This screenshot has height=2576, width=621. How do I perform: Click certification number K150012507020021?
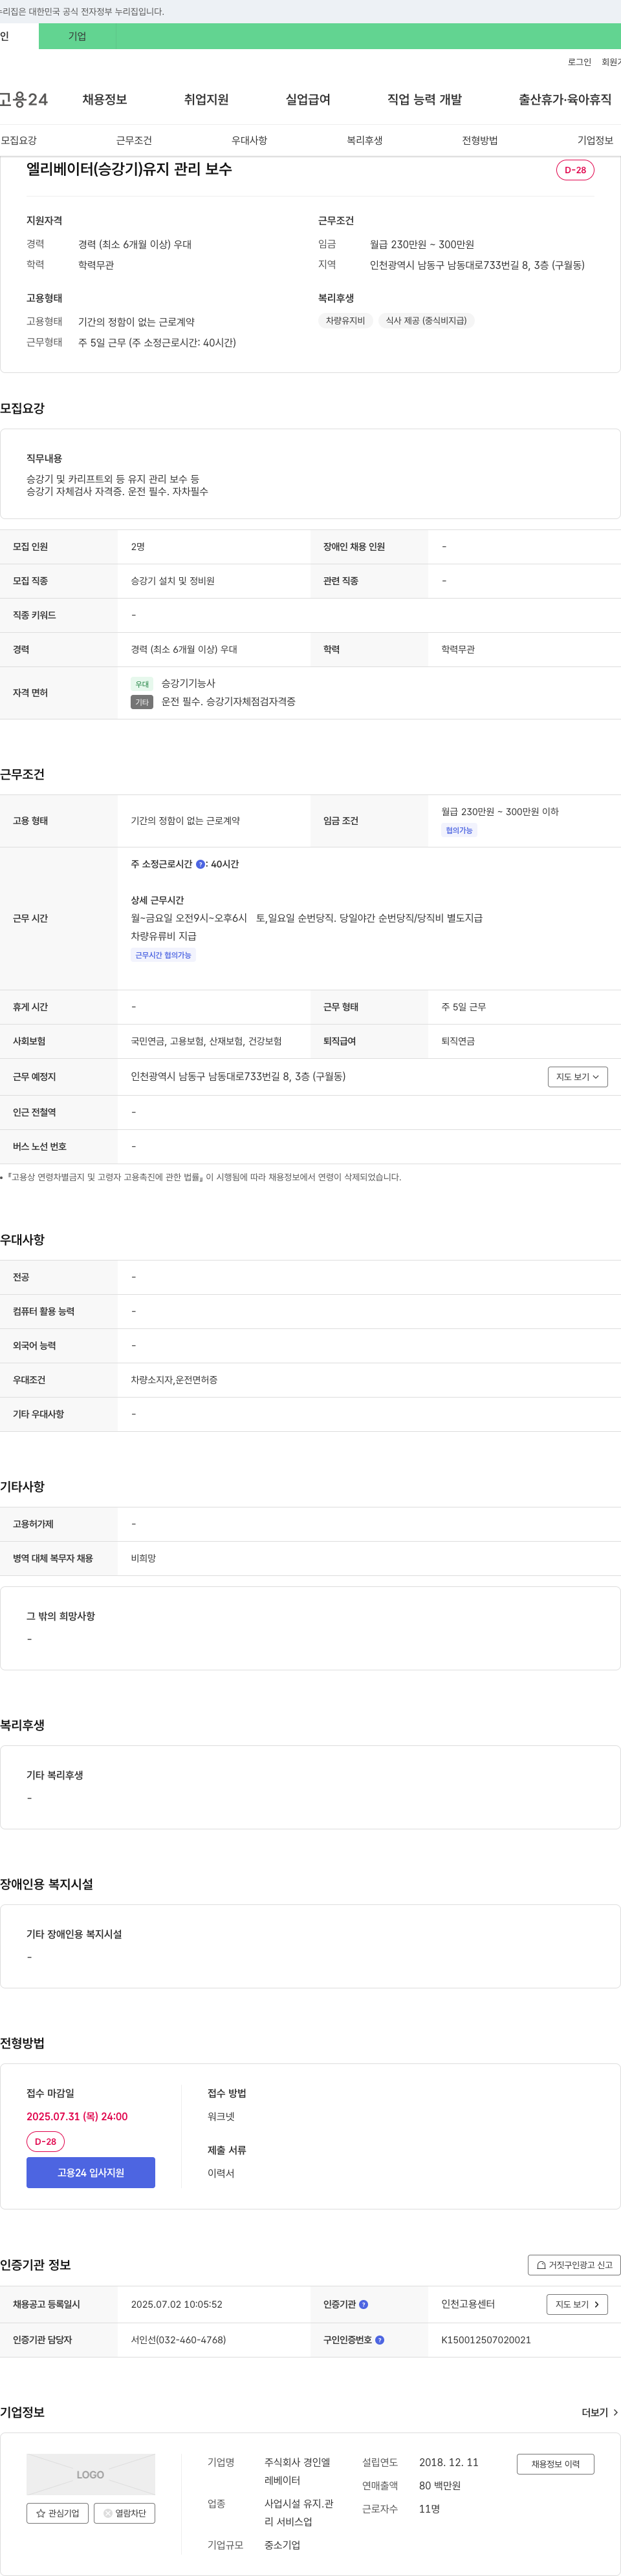click(486, 2340)
